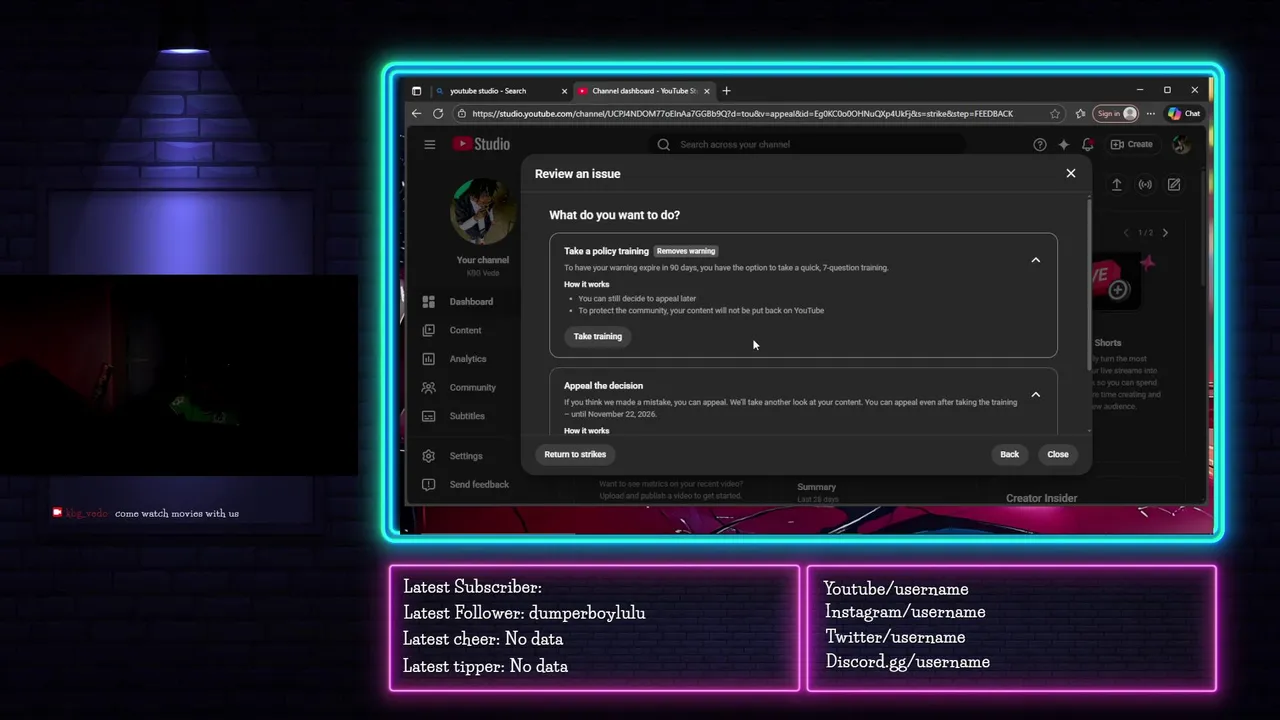Click Return to strikes
Screen dimensions: 1280x720
(x=575, y=454)
